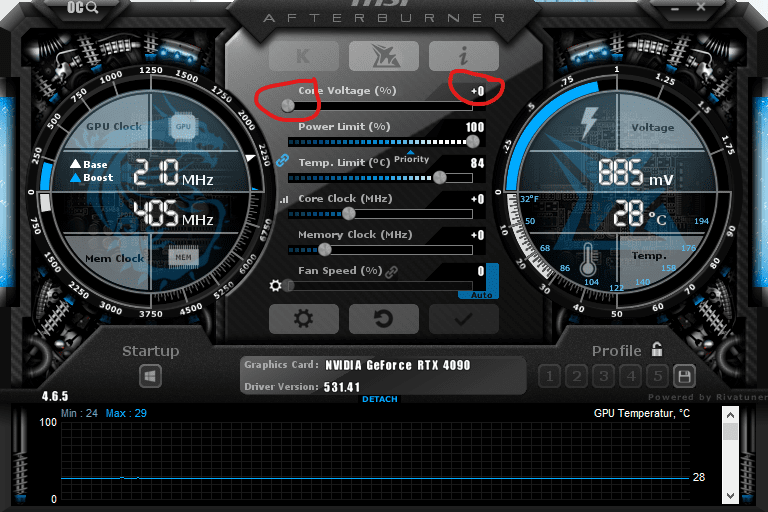Minimize the Afterburner window
The height and width of the screenshot is (512, 768).
tap(675, 8)
